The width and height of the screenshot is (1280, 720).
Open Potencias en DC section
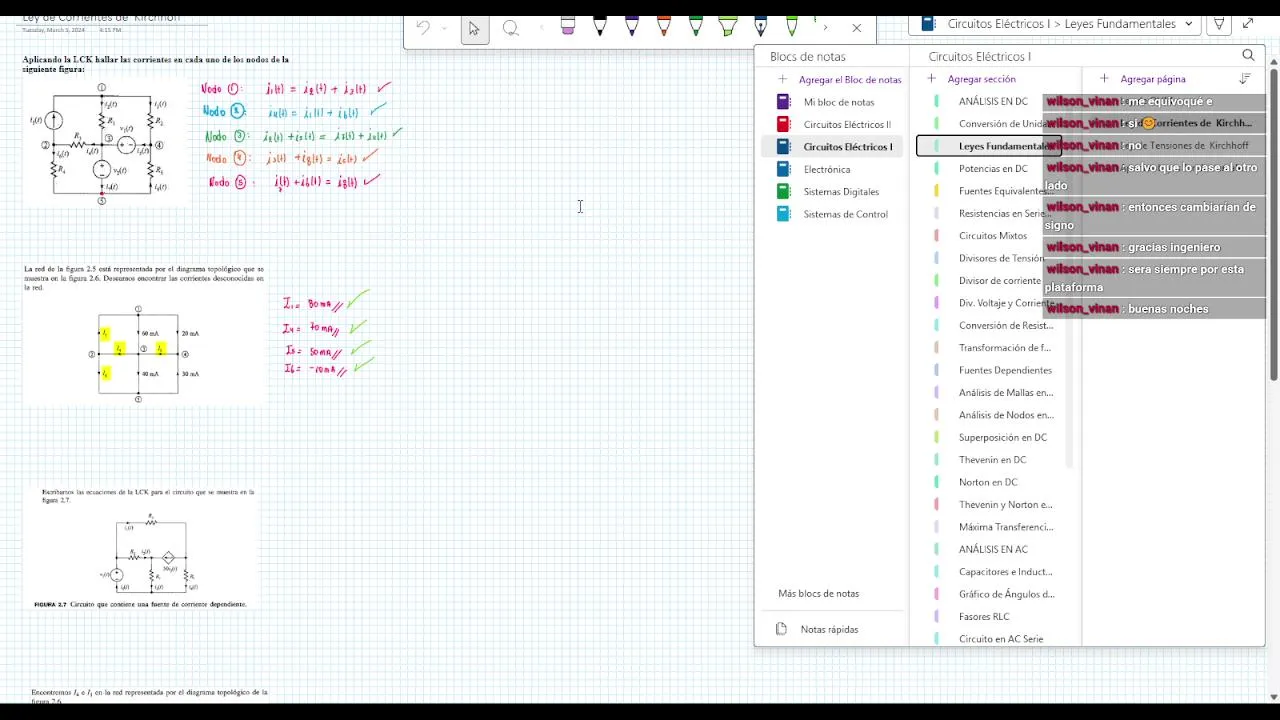pos(993,168)
